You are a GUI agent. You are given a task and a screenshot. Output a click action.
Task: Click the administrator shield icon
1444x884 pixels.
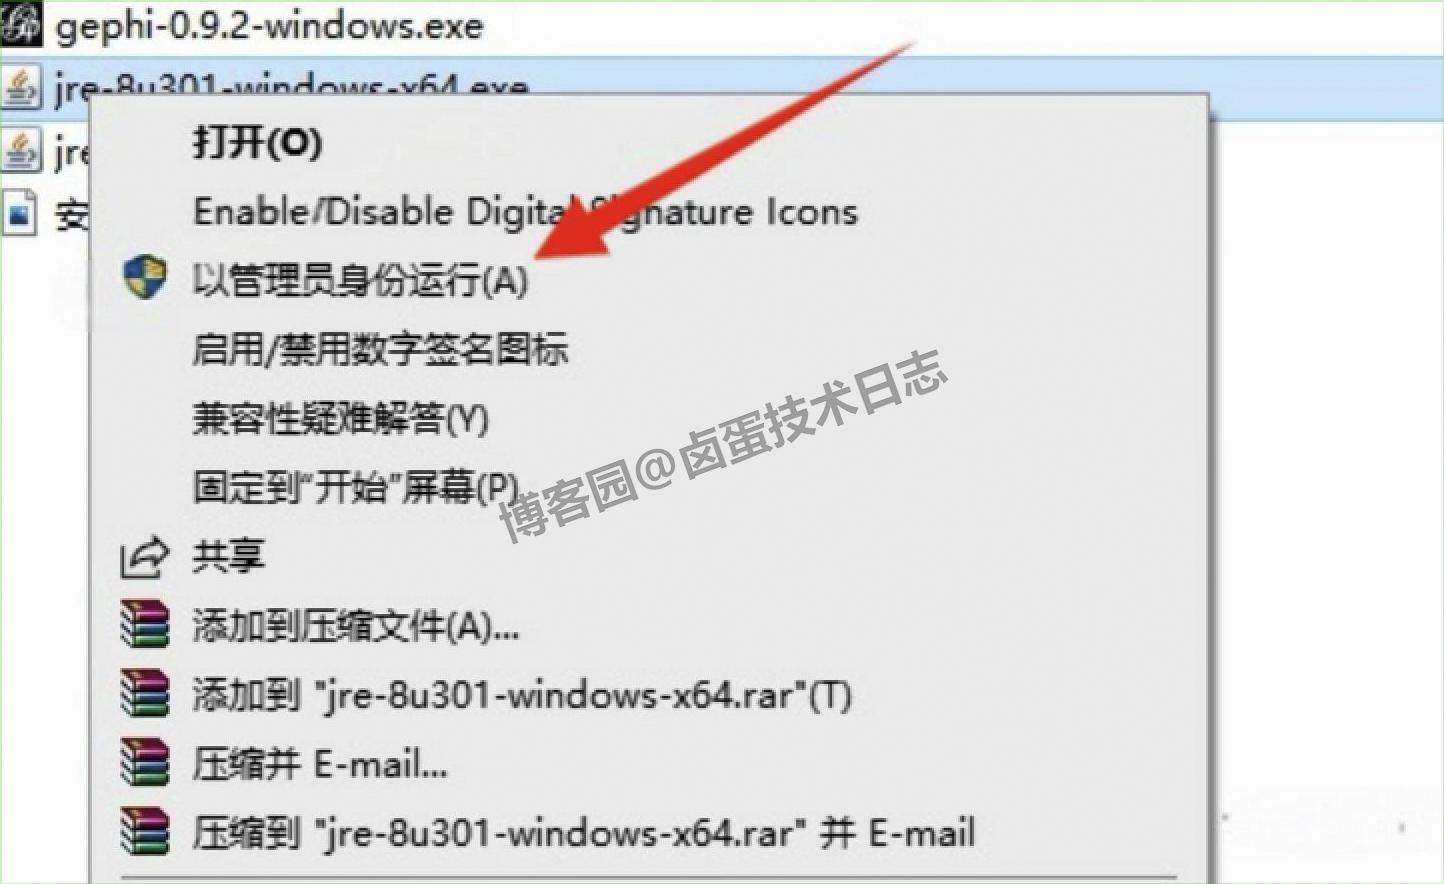click(x=145, y=277)
